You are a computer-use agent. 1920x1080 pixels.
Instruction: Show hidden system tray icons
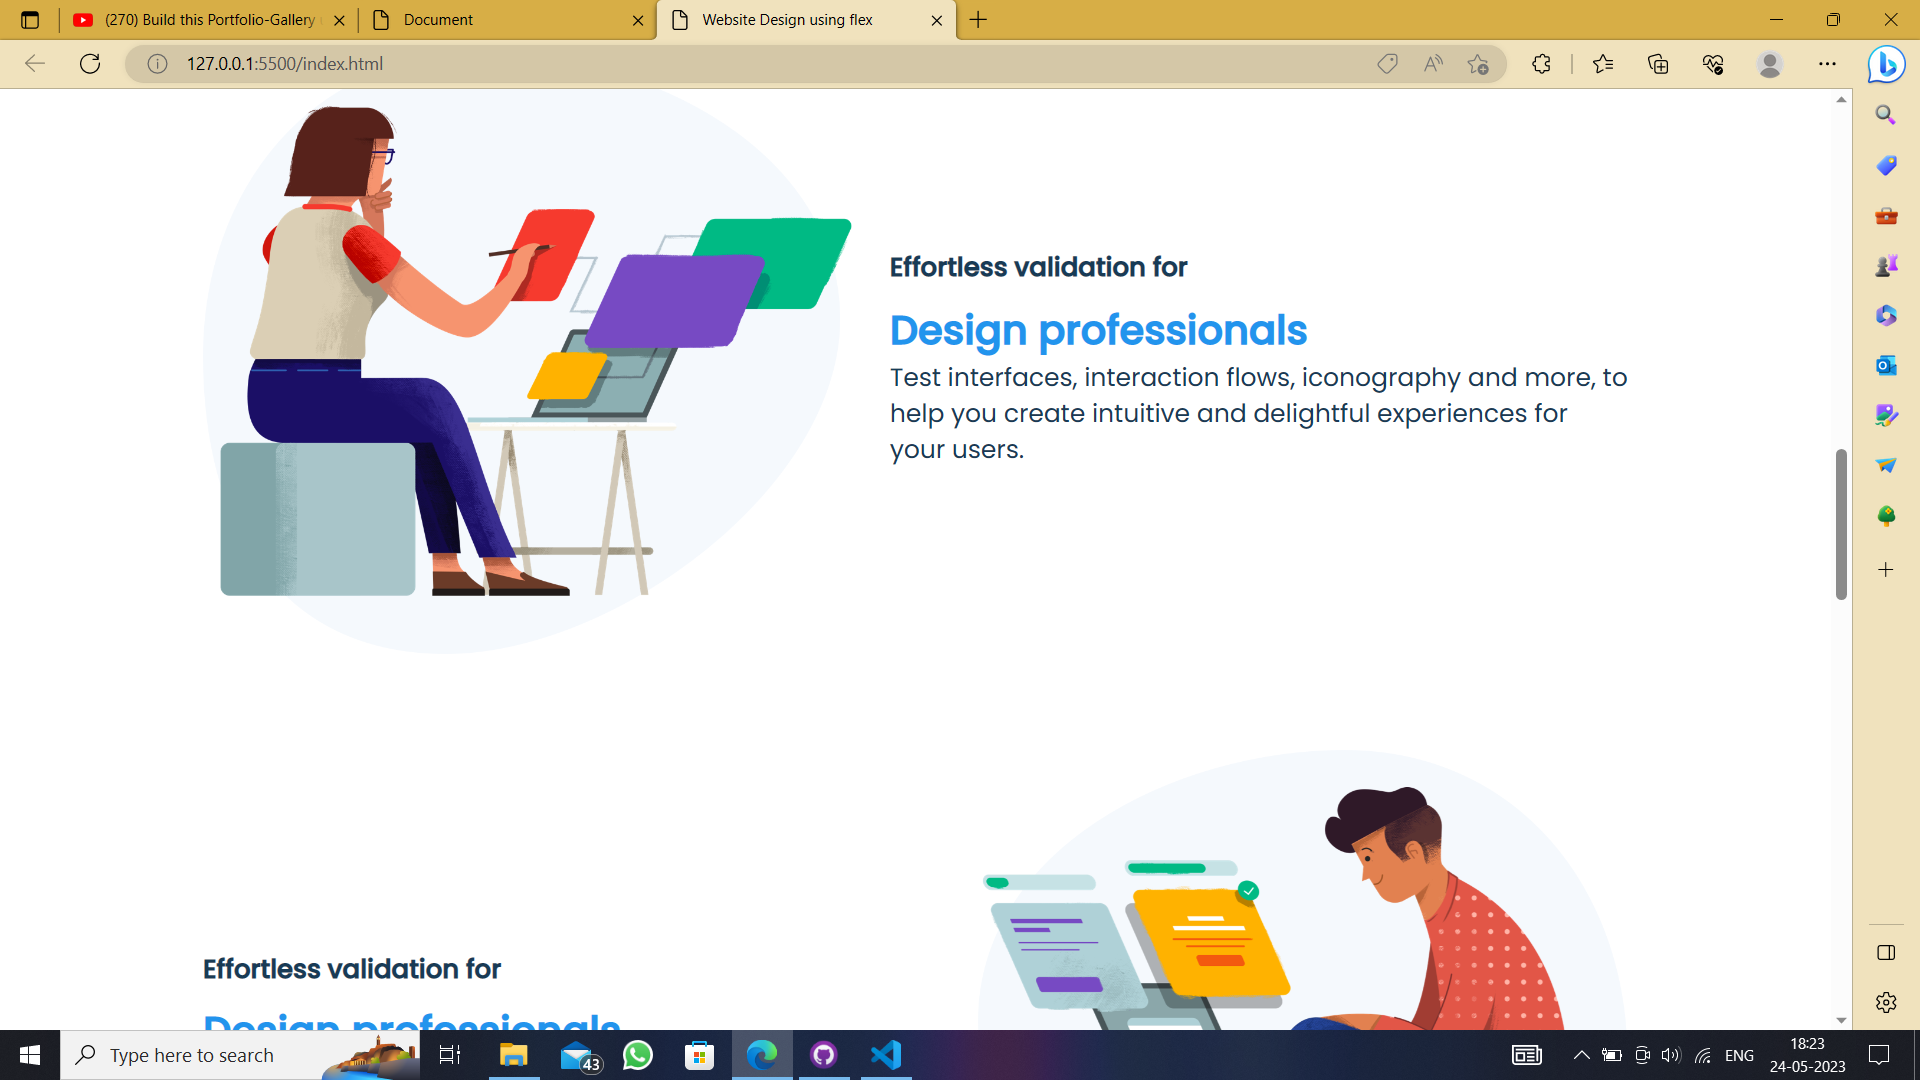click(x=1581, y=1055)
